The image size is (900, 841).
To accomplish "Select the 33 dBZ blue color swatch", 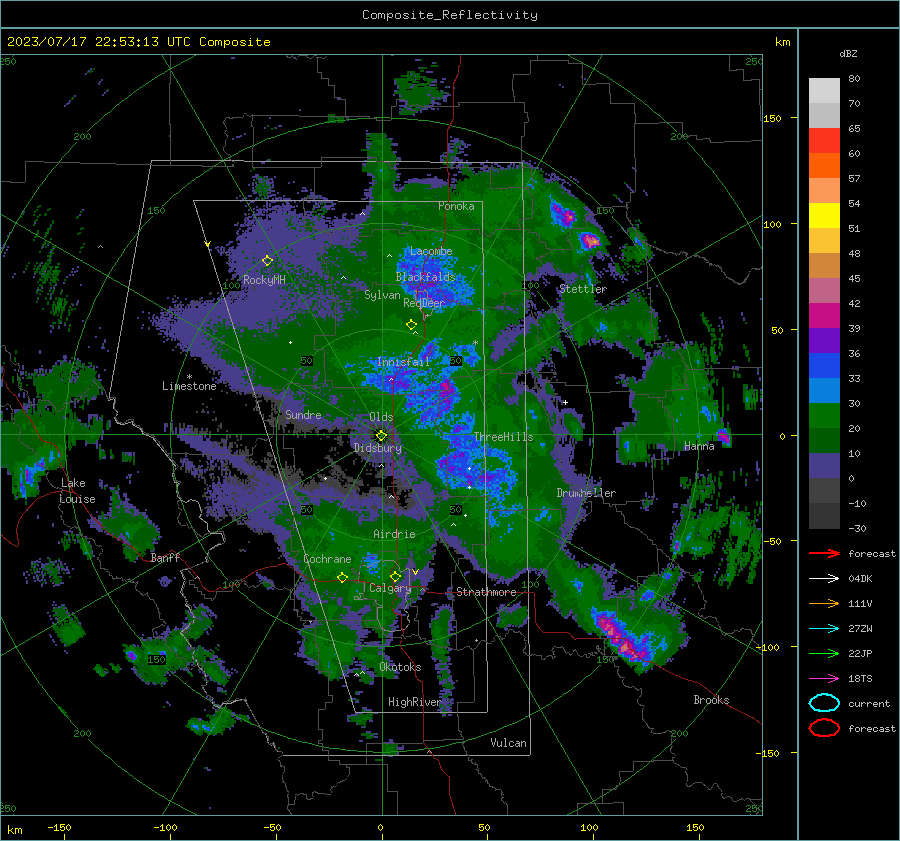I will tap(824, 390).
